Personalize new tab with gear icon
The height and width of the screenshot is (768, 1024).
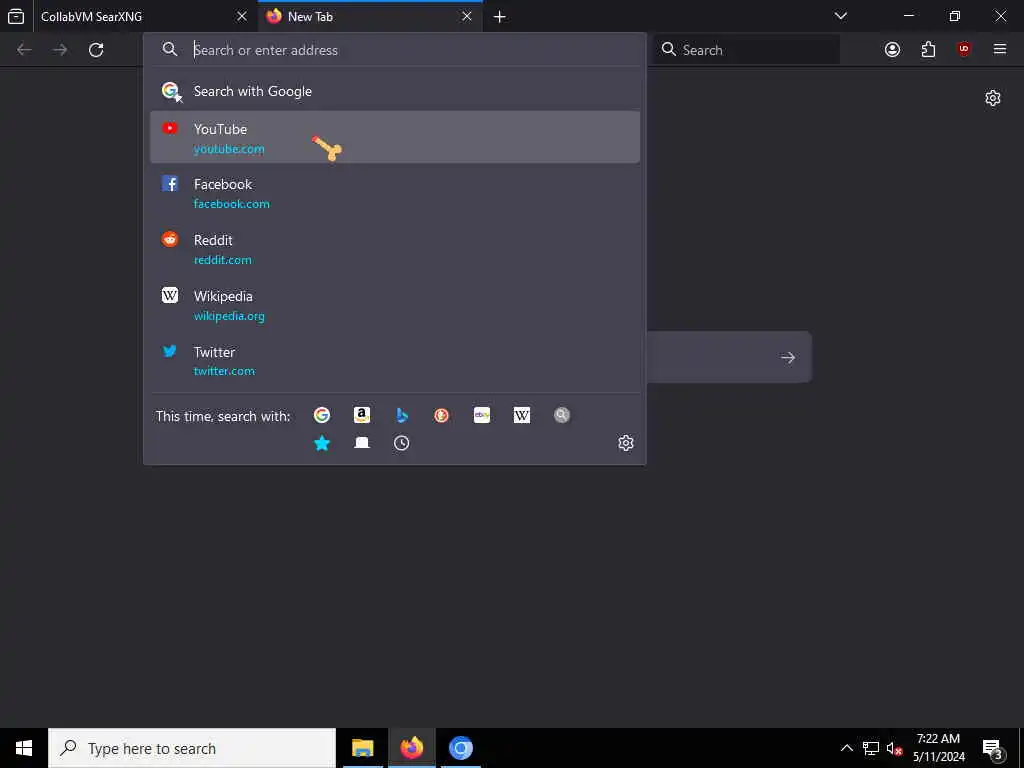tap(993, 99)
